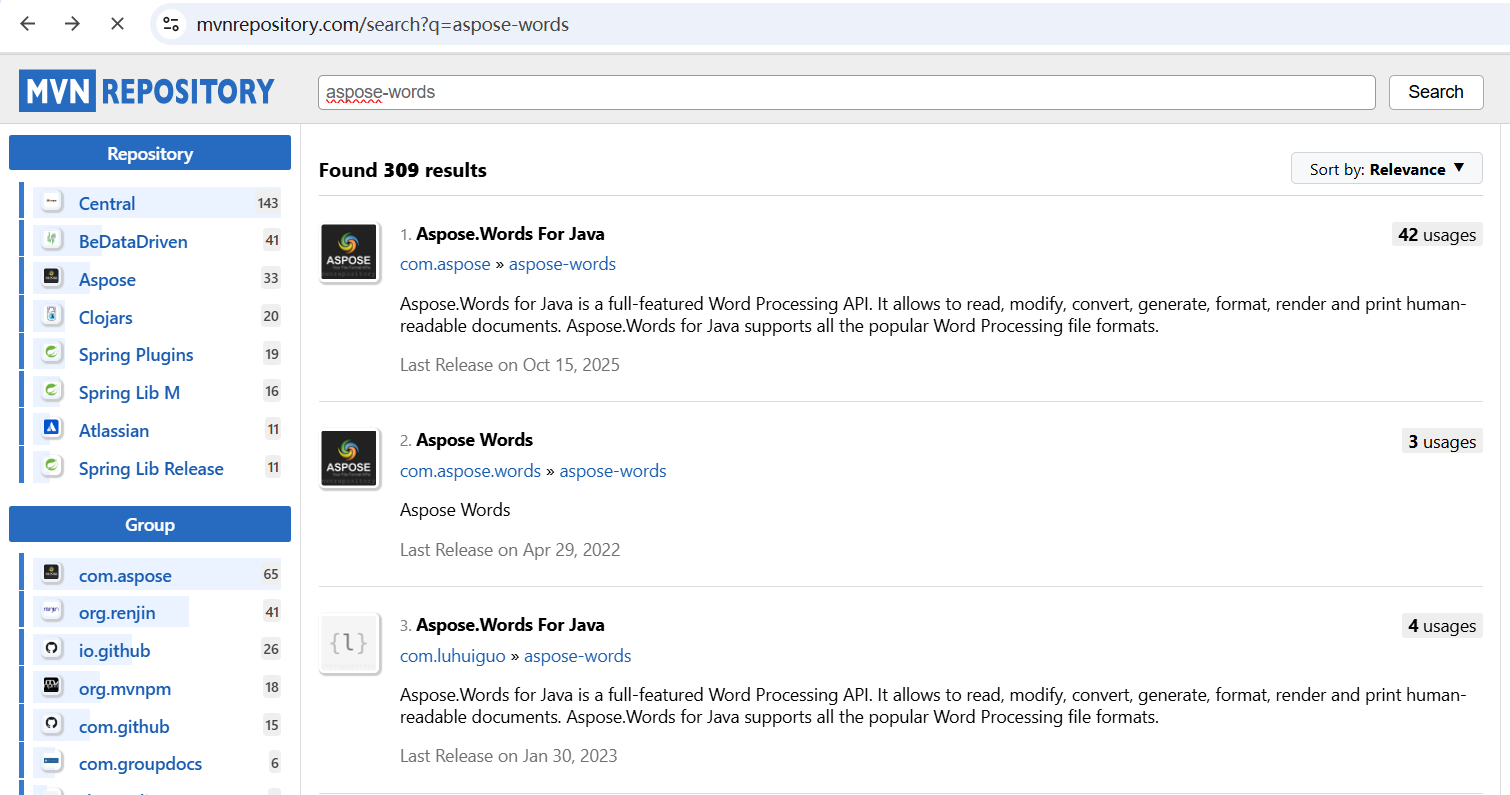Filter by io.github group

click(114, 650)
